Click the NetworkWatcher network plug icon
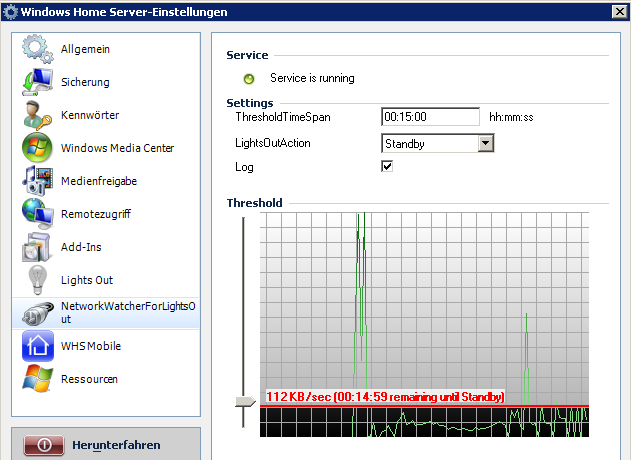This screenshot has height=460, width=631. pos(38,313)
